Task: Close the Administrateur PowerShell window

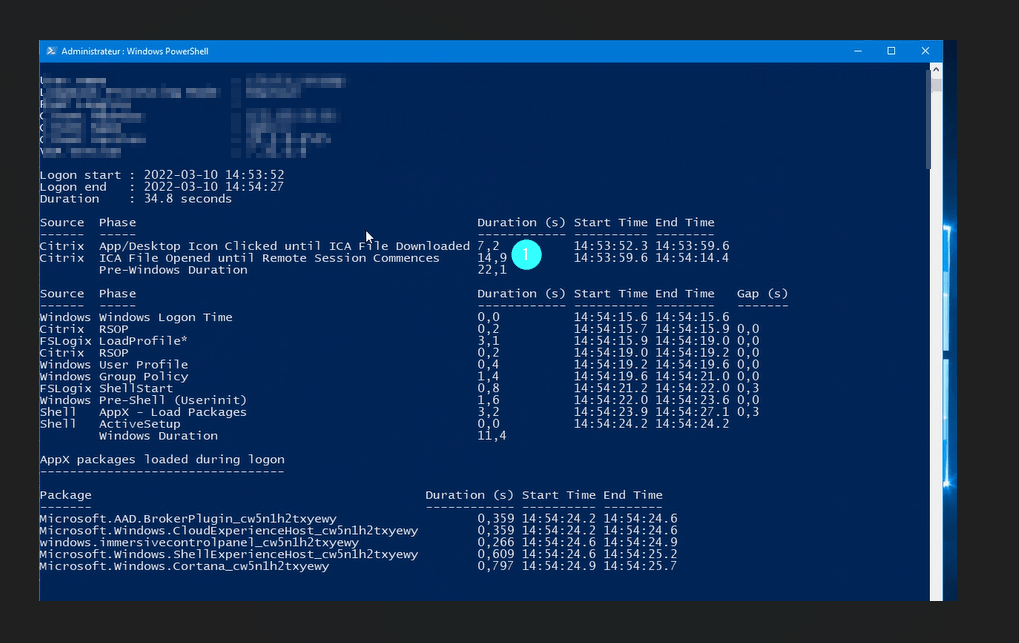Action: [926, 51]
